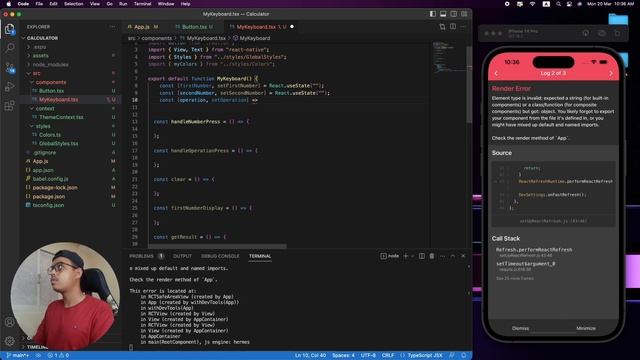Expand the .expo folder

(x=40, y=47)
